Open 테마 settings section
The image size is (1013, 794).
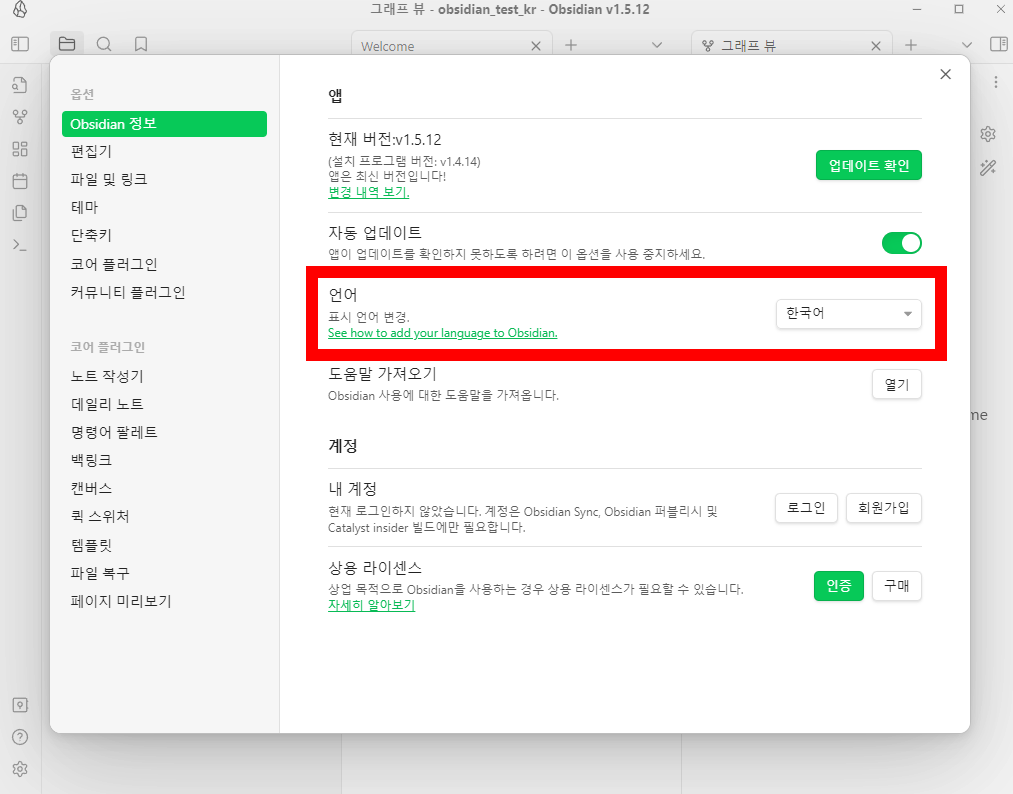(x=164, y=207)
